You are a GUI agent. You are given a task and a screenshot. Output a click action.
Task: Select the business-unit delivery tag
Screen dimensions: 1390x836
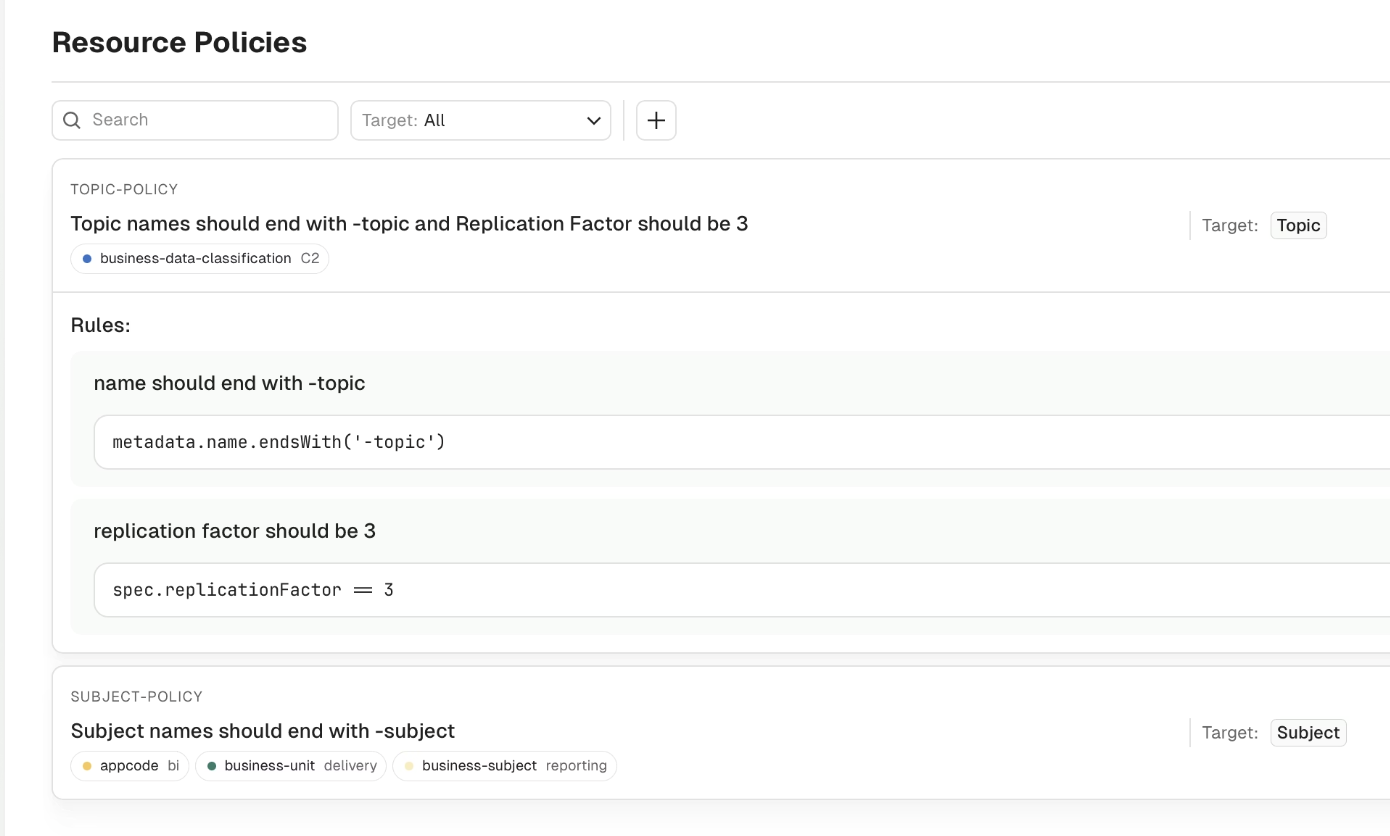[x=290, y=765]
